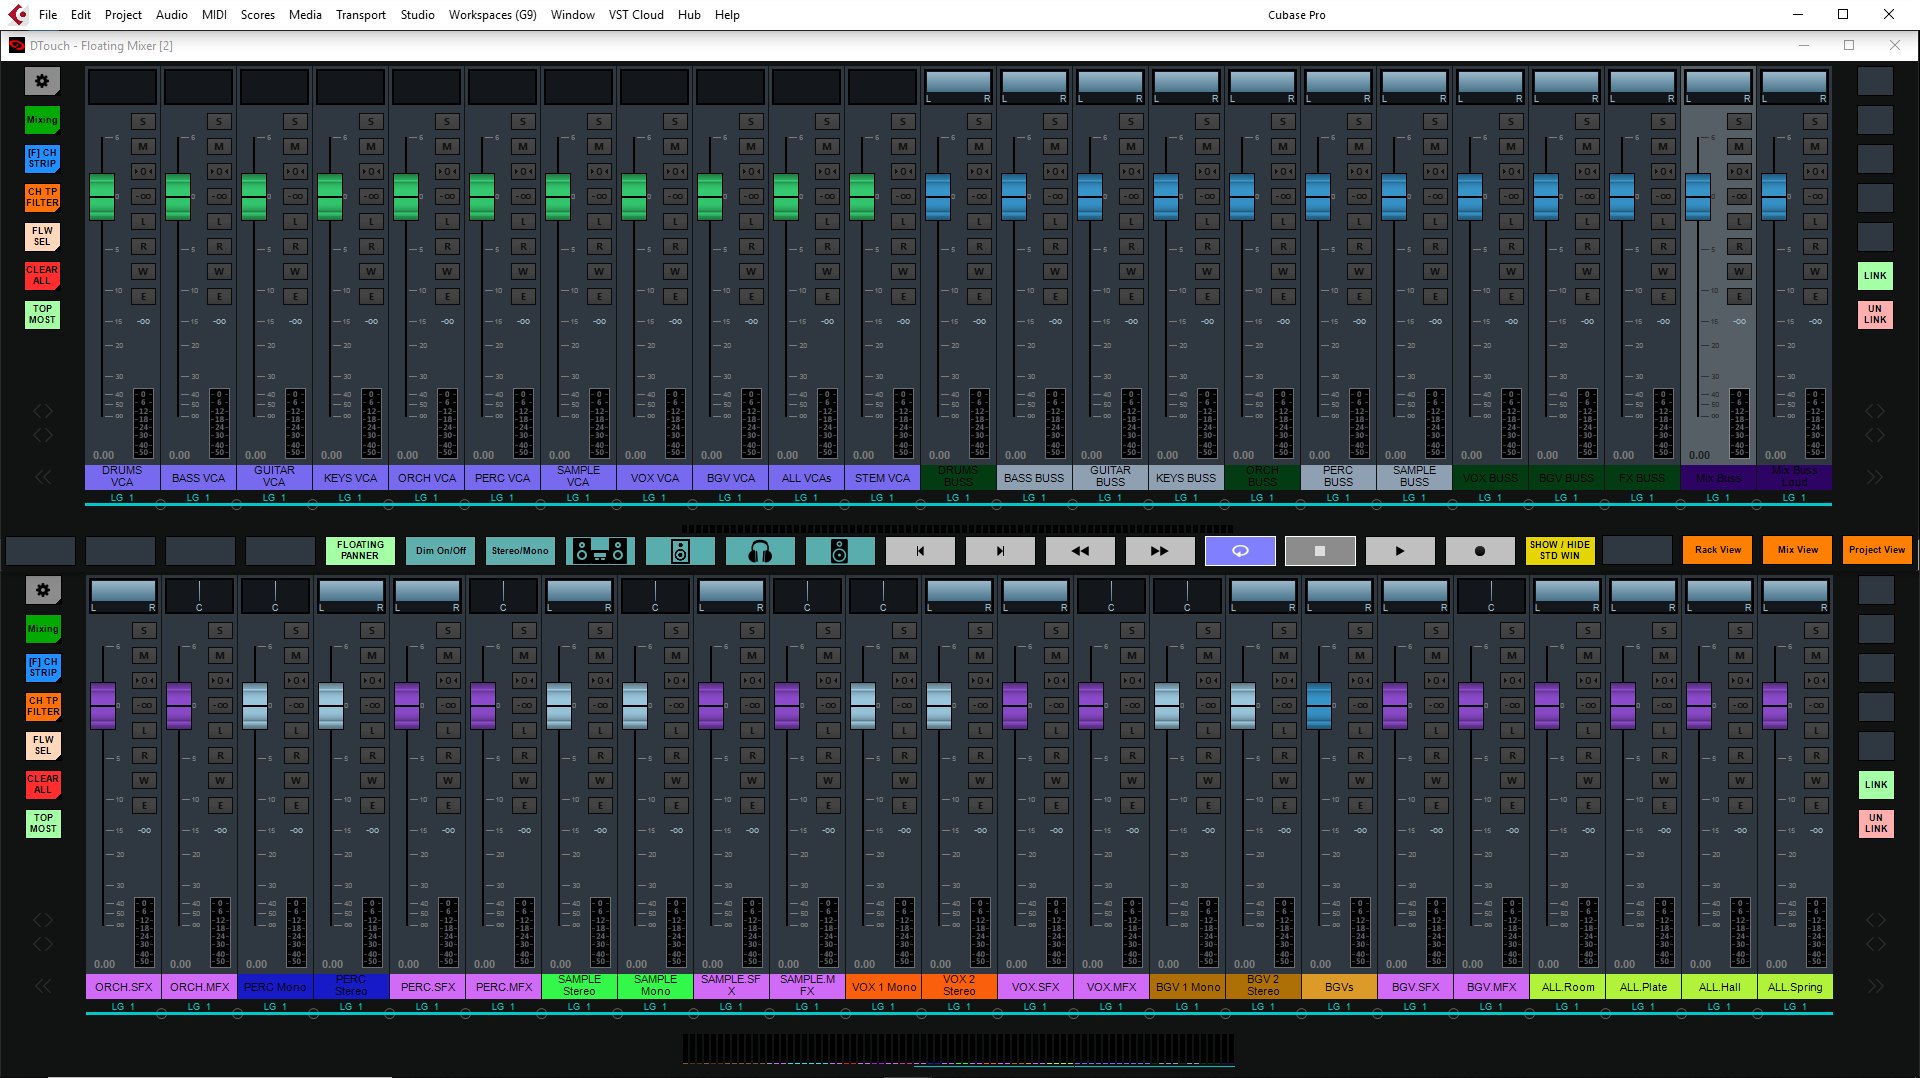The width and height of the screenshot is (1920, 1078).
Task: Click upper CLEAR ALL button
Action: 42,276
